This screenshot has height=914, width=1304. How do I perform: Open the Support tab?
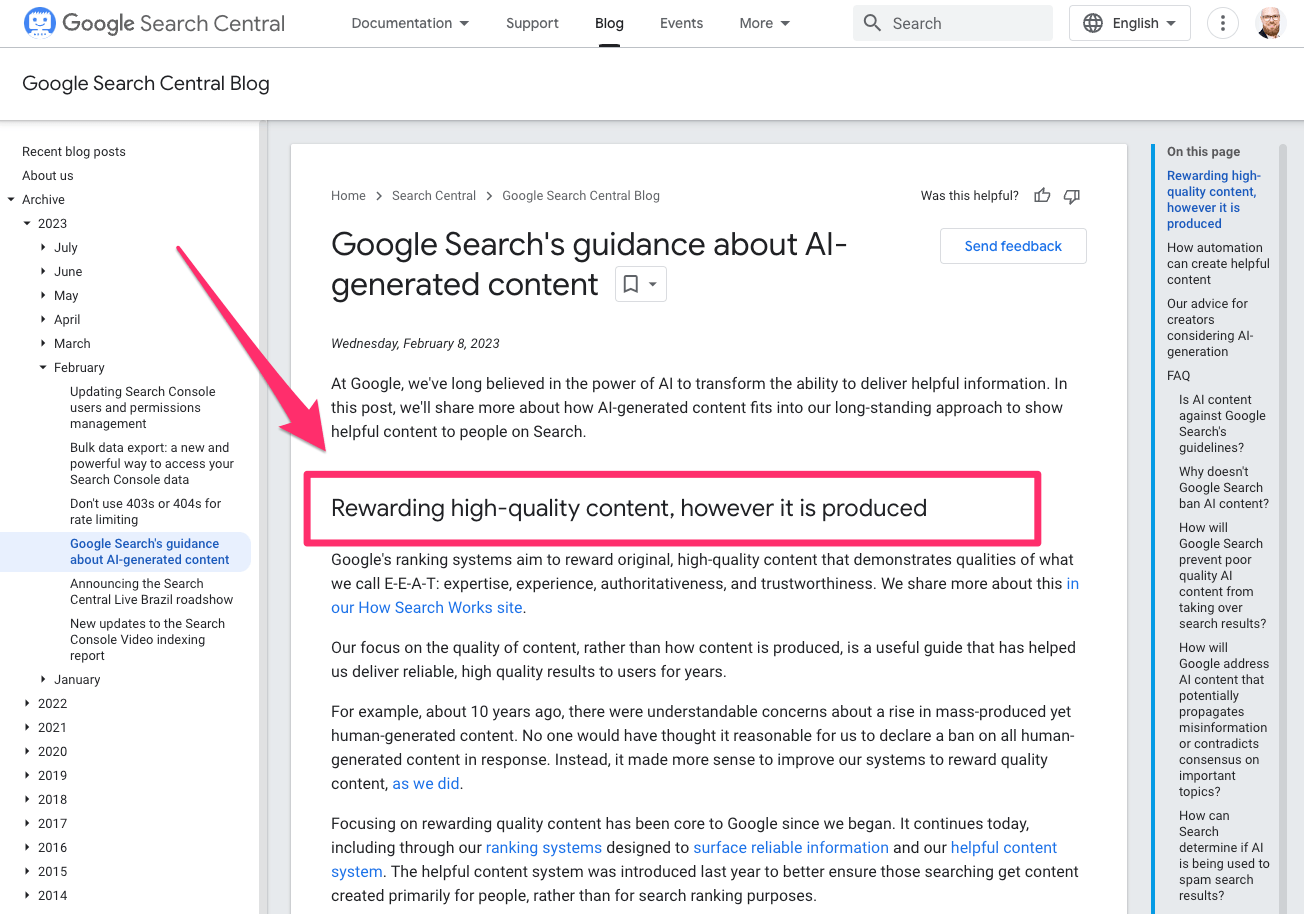[532, 23]
